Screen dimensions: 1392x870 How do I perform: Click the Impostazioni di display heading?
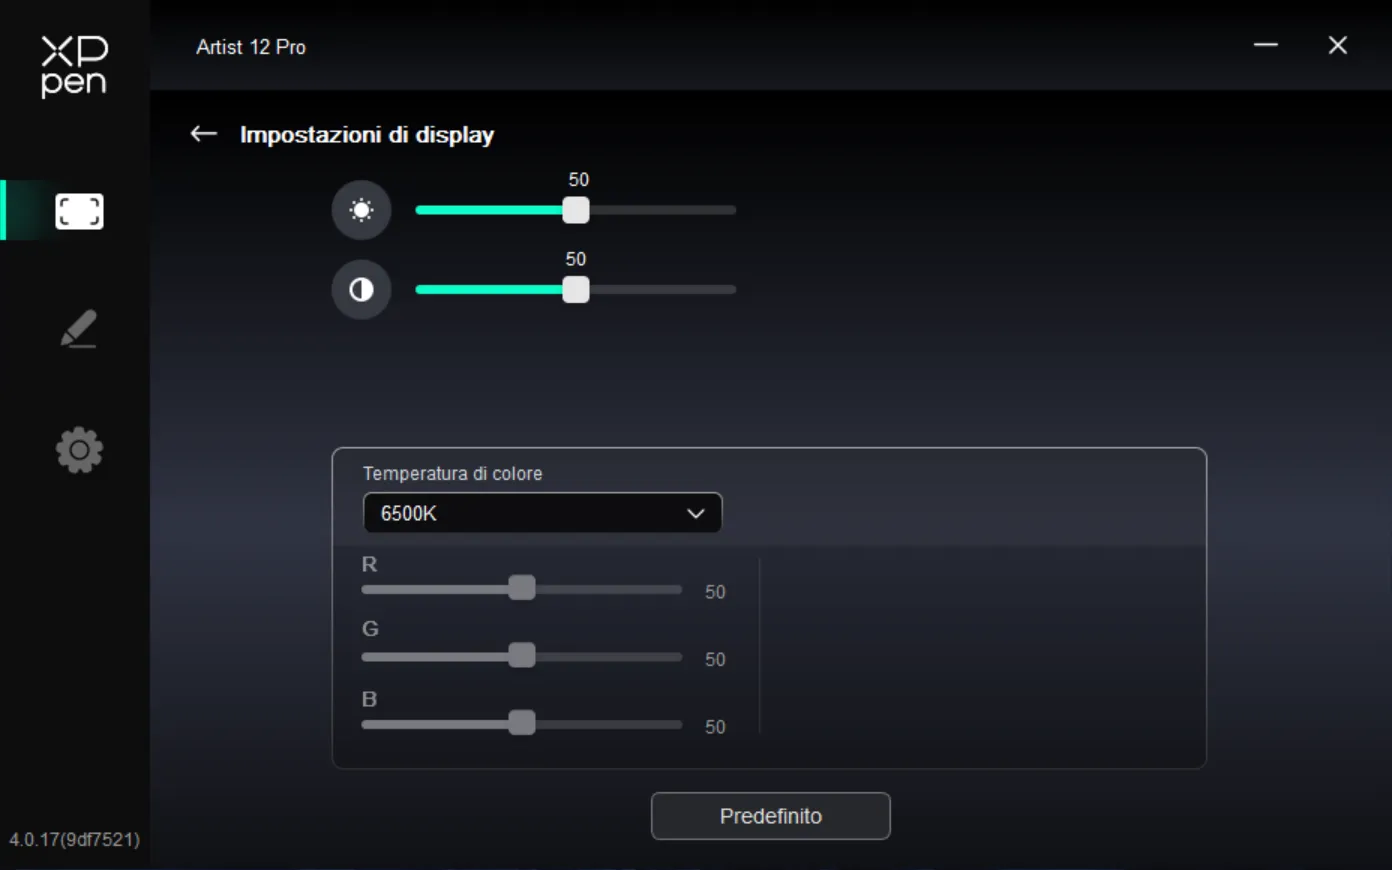pos(367,134)
